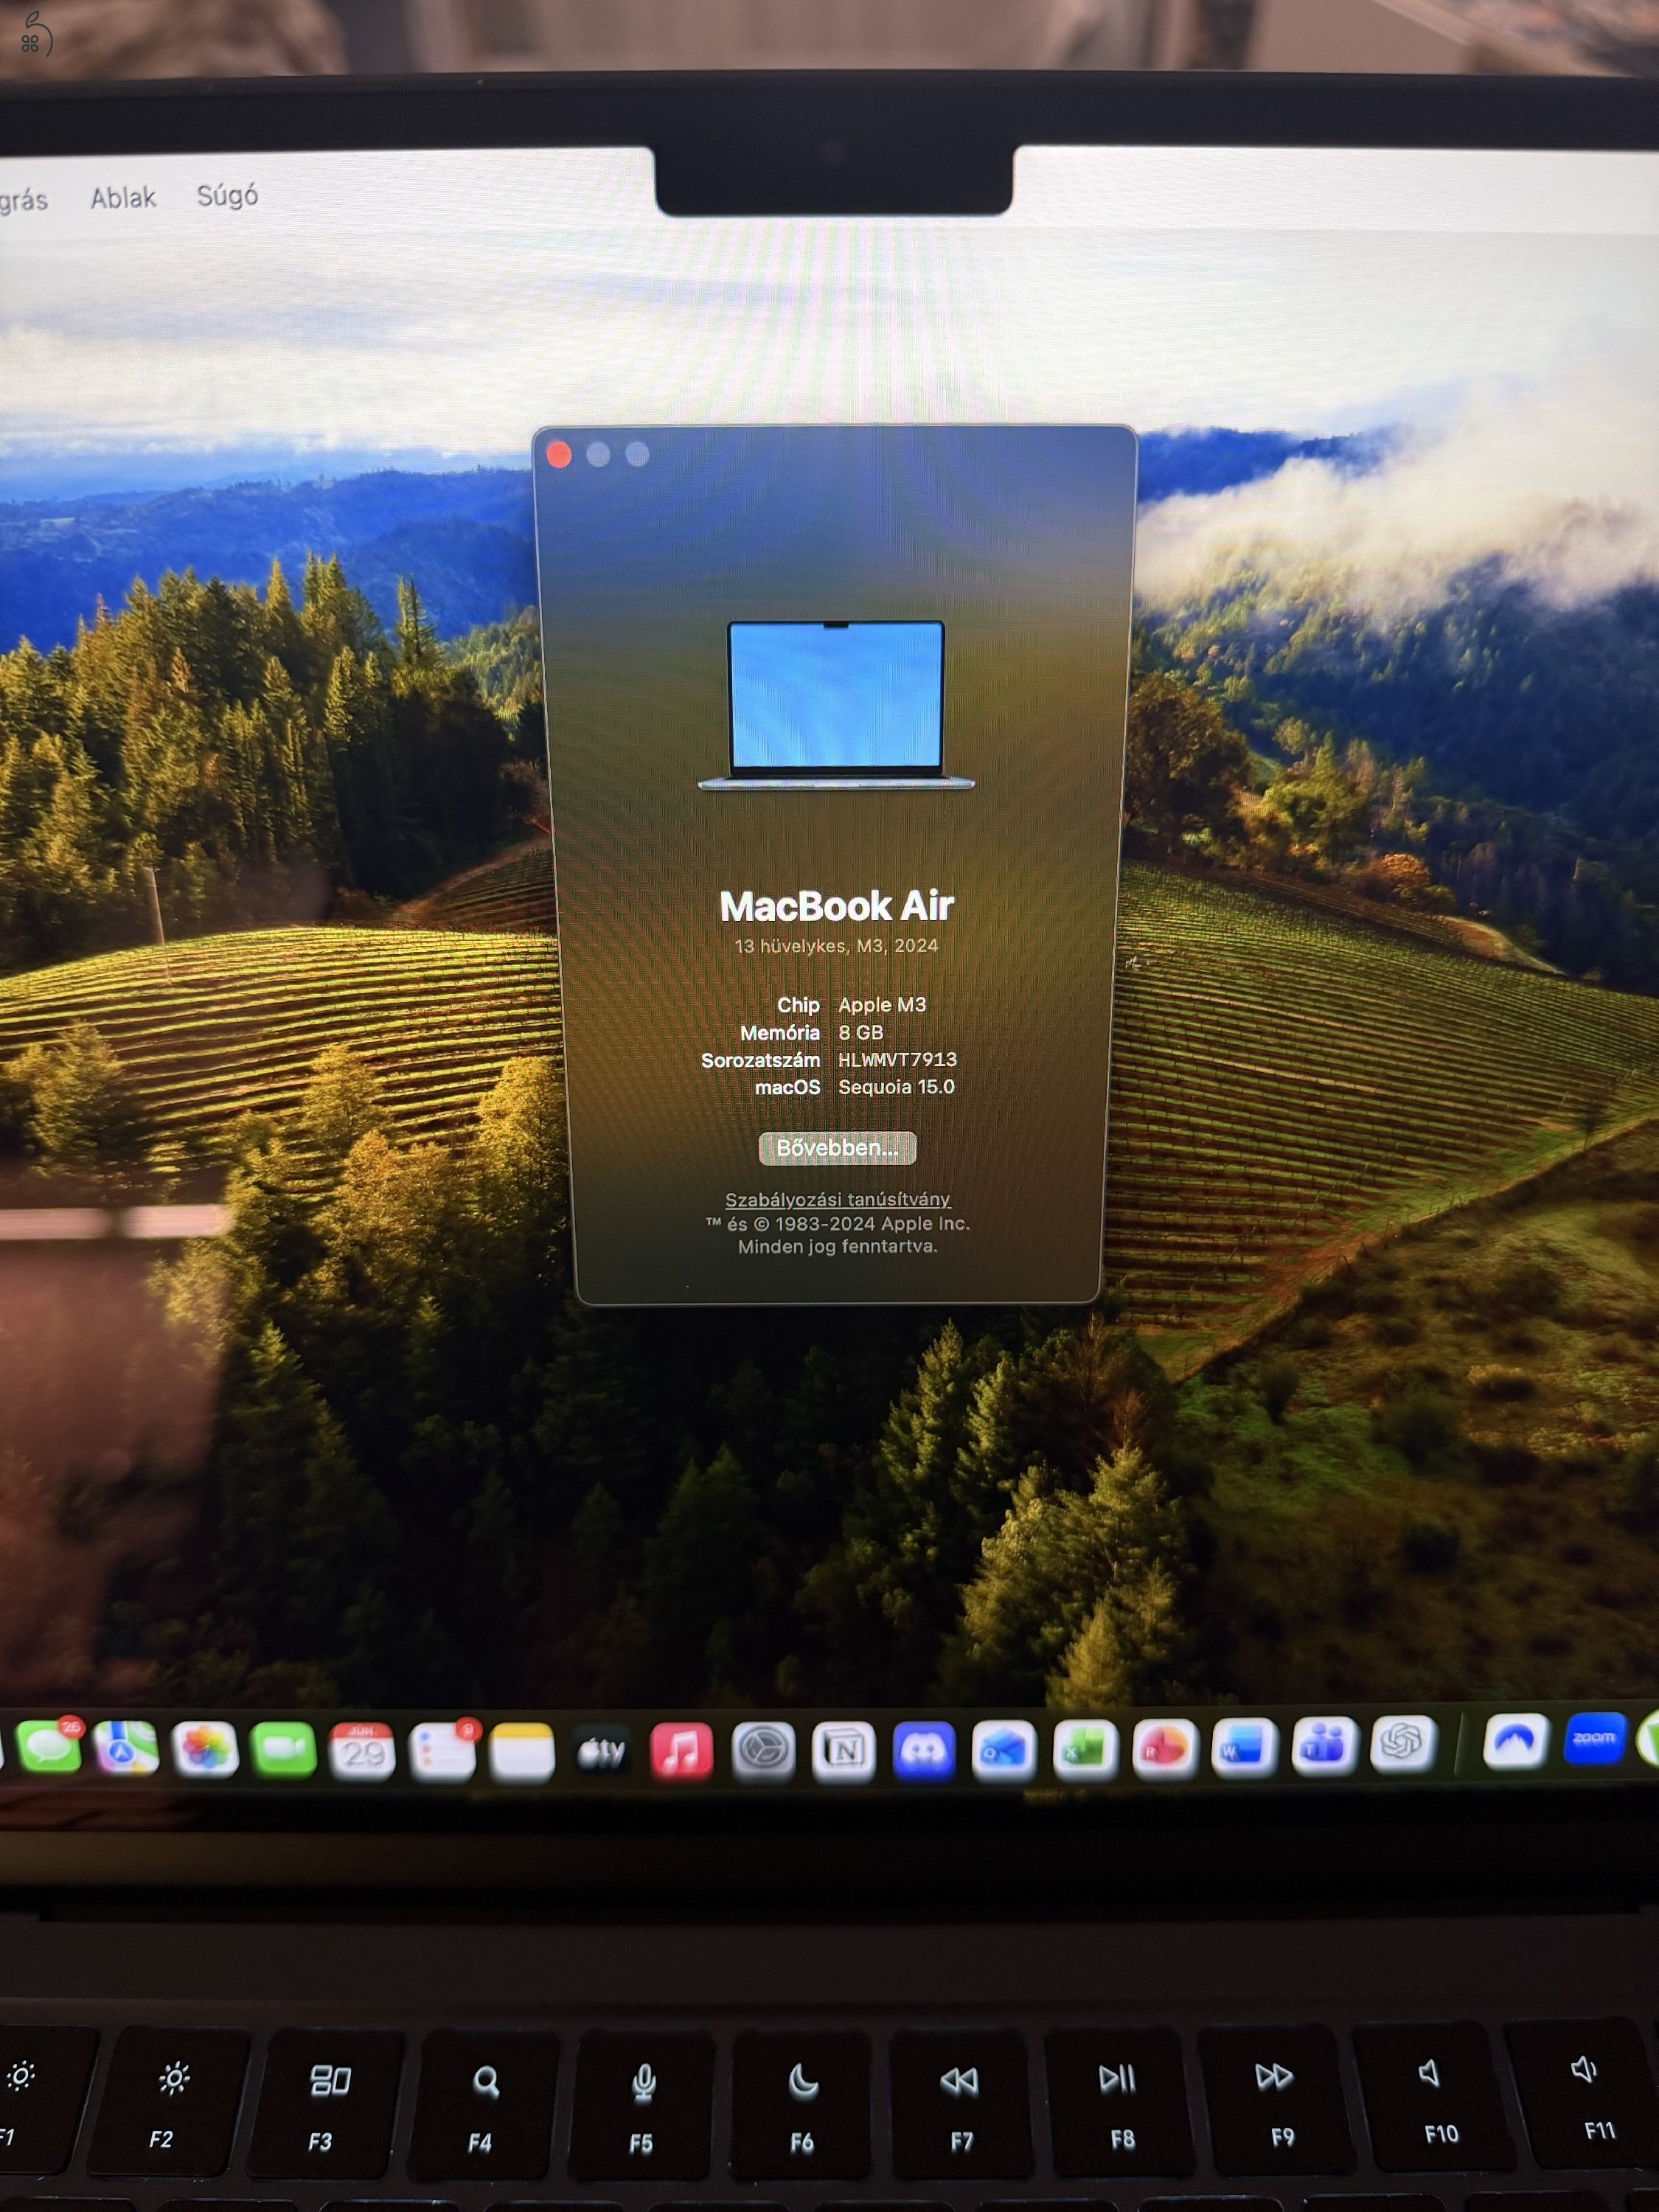
Task: Click the zoom button of the info window
Action: (x=637, y=454)
